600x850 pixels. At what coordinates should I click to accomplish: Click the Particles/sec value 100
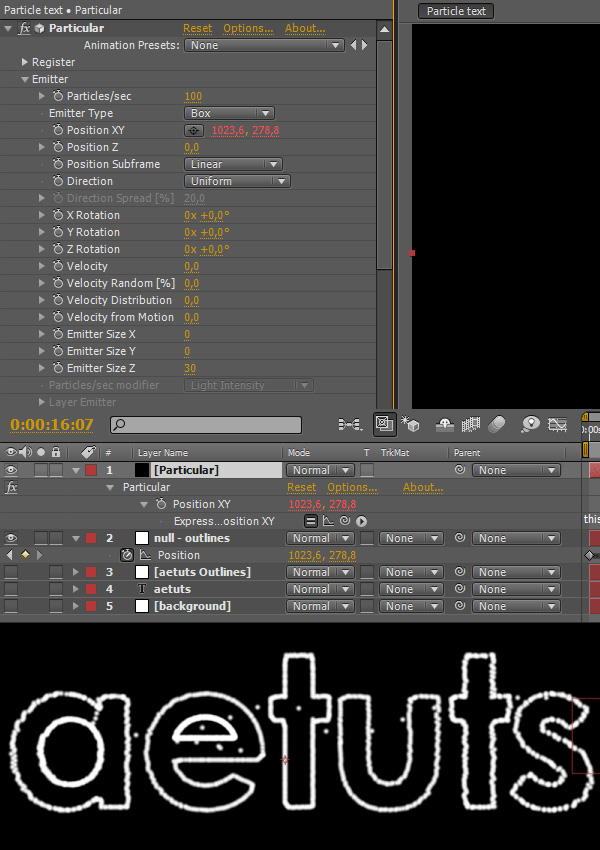[193, 96]
